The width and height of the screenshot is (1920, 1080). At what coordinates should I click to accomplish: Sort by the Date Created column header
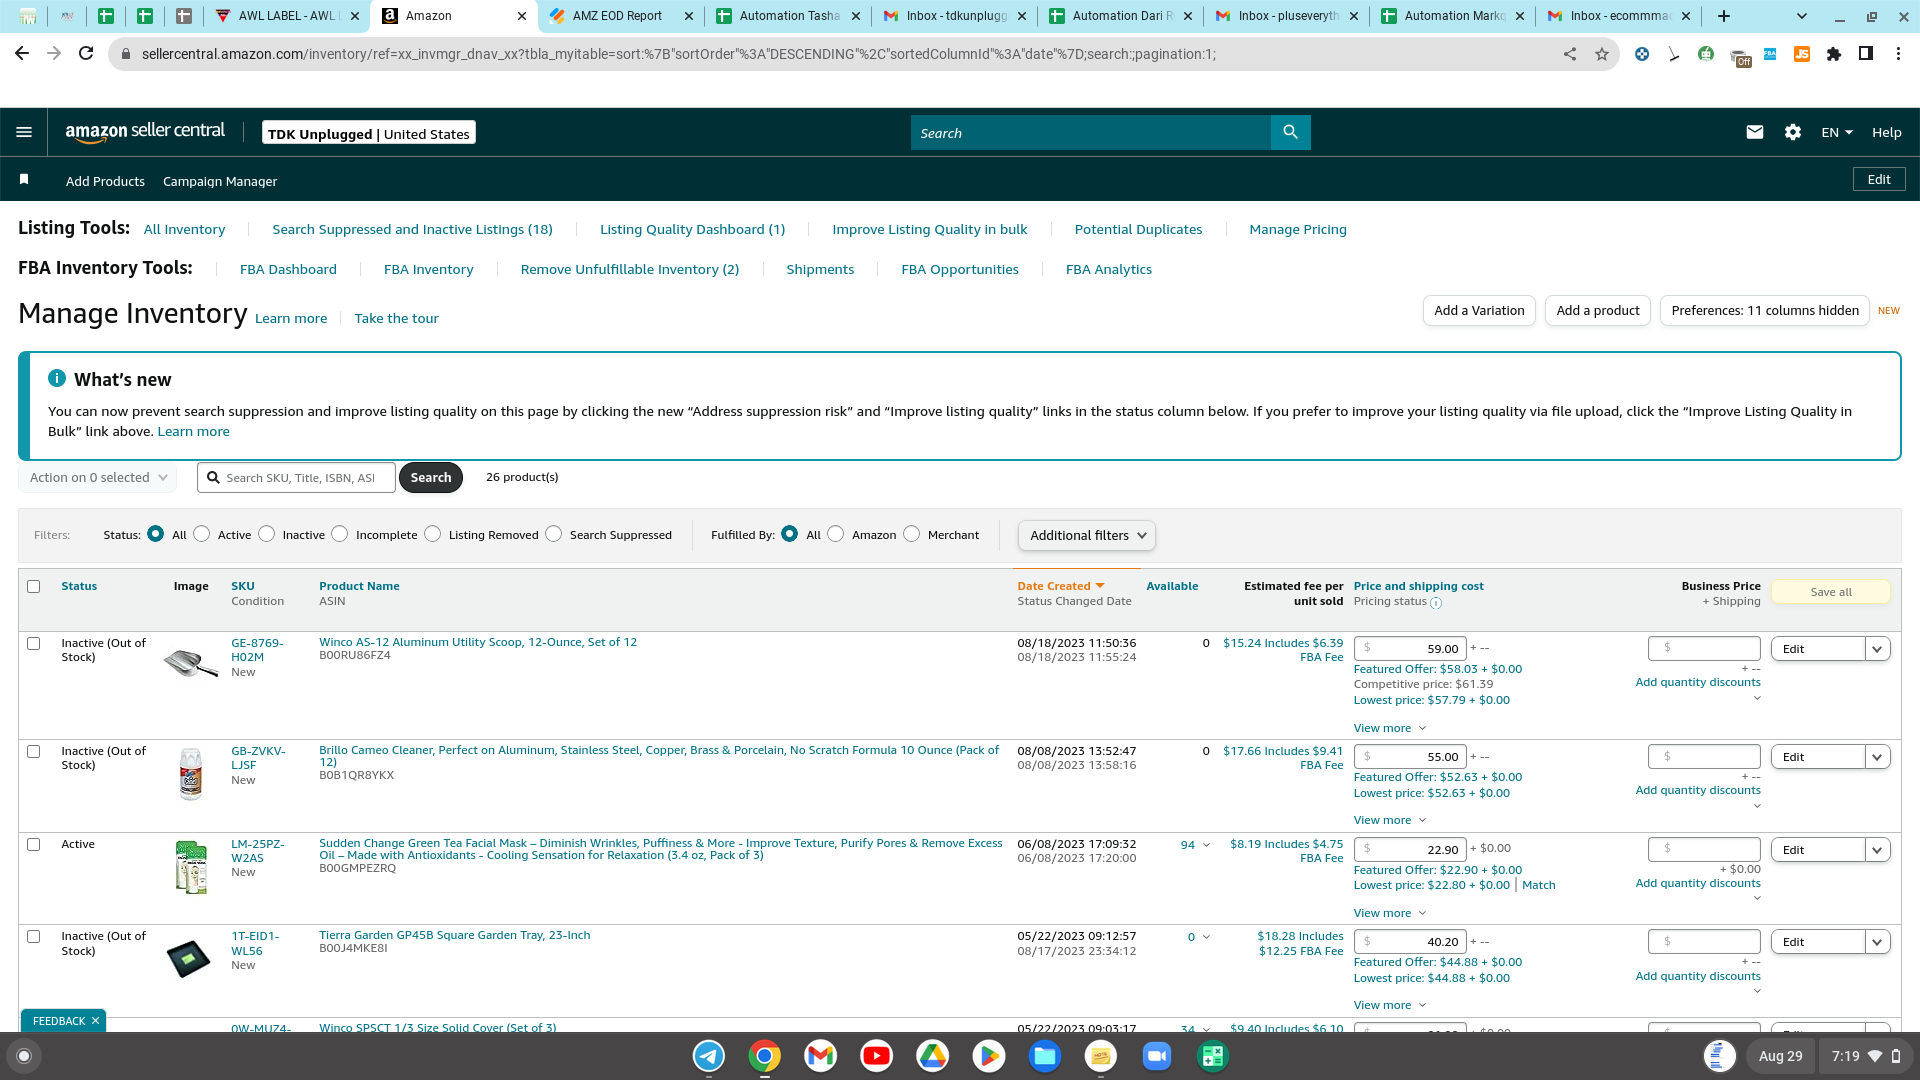tap(1060, 586)
